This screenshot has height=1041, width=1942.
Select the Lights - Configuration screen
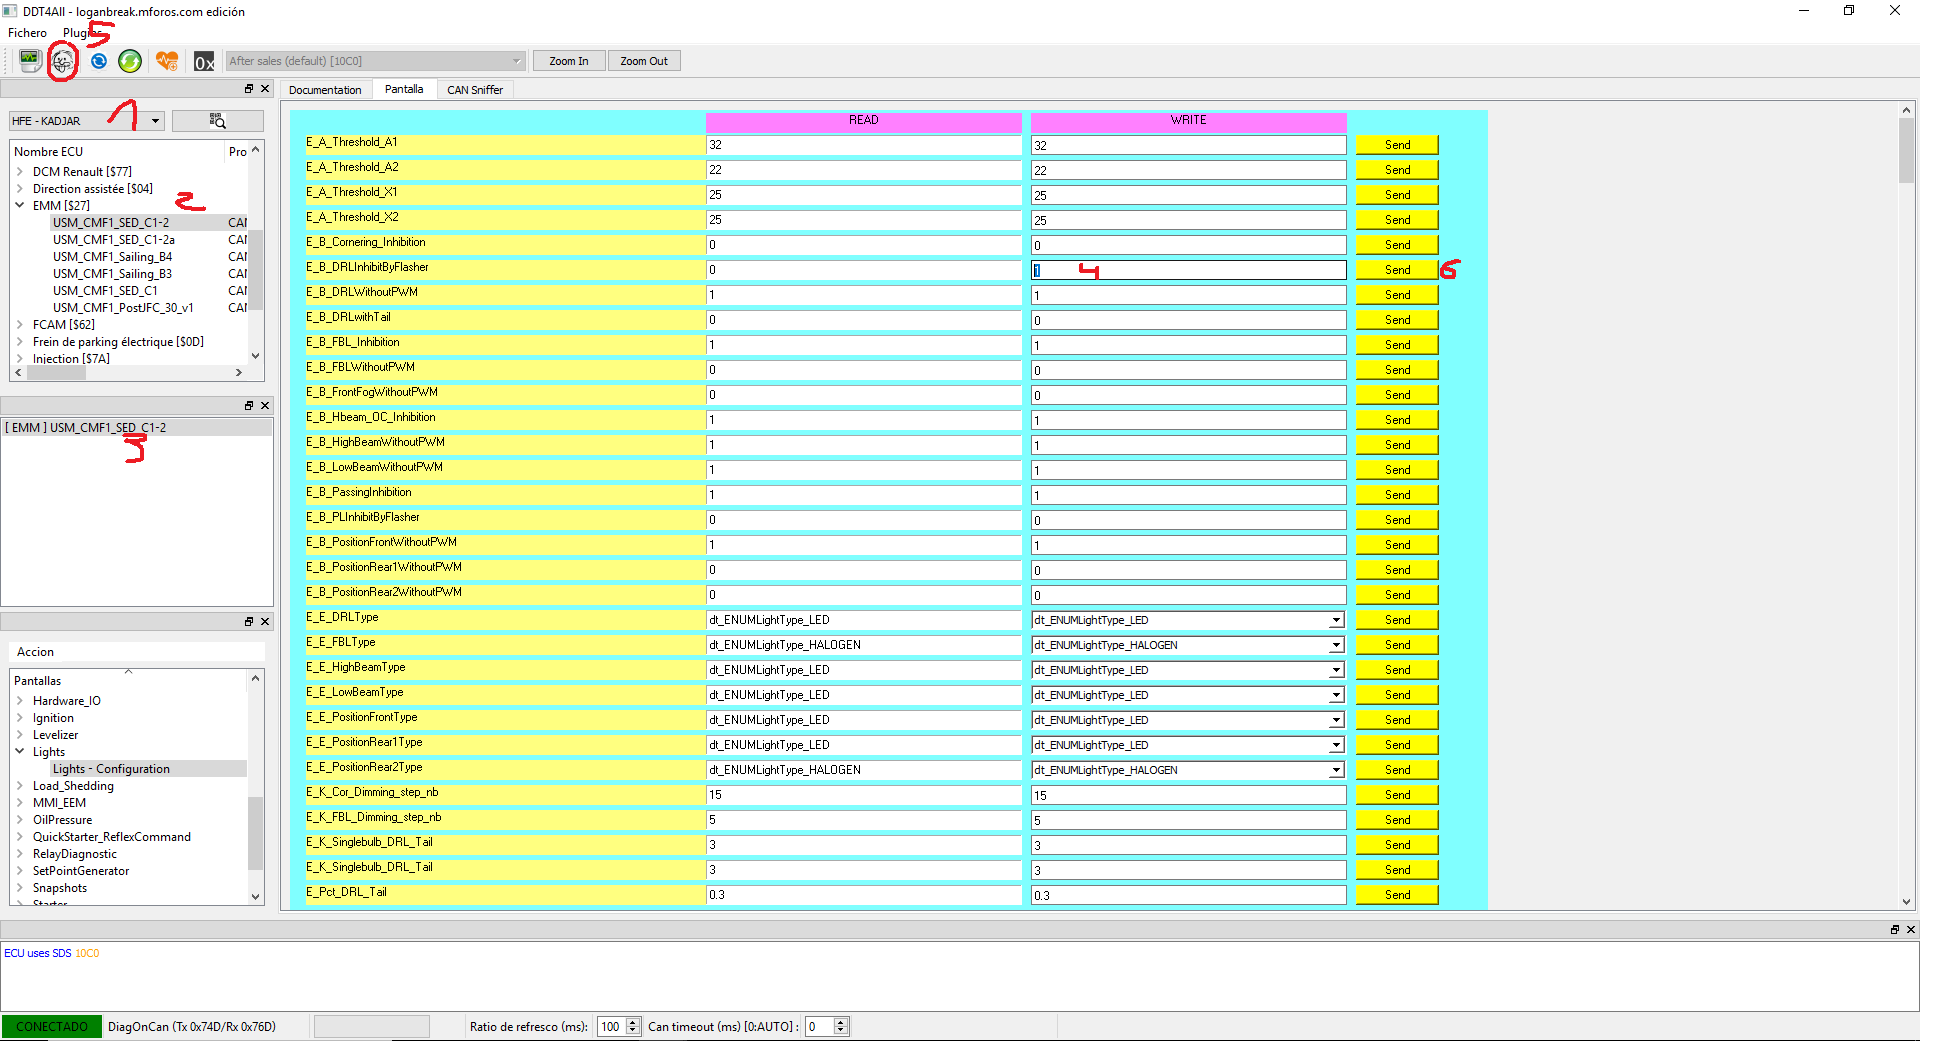click(111, 769)
